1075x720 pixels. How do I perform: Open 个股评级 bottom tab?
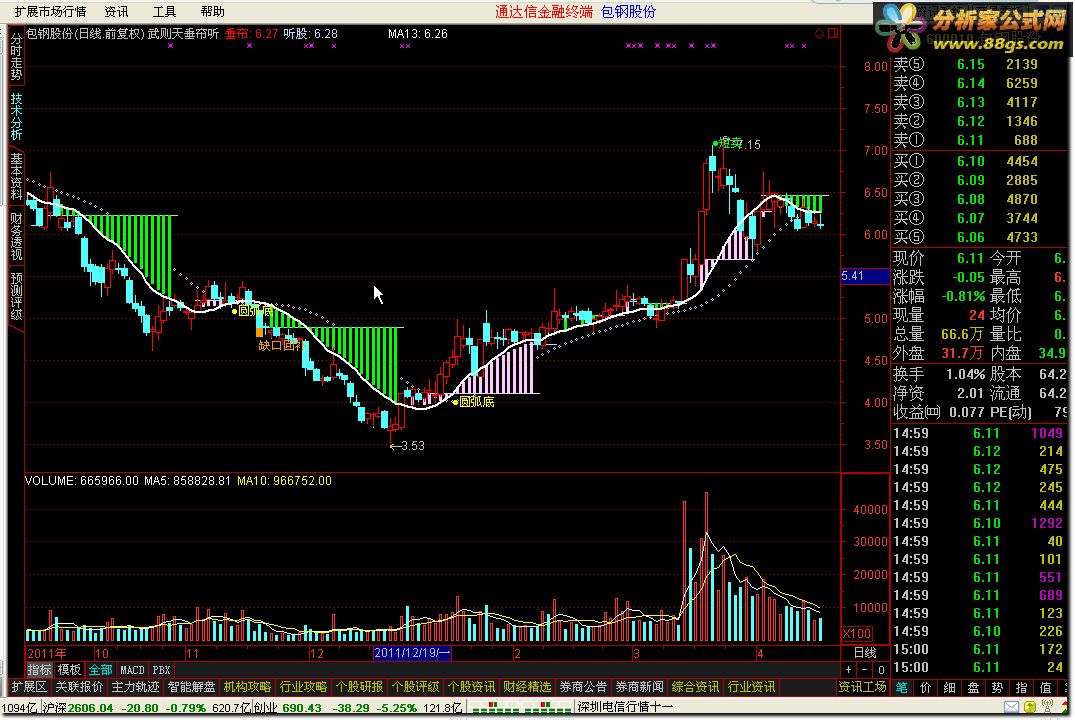pos(415,687)
